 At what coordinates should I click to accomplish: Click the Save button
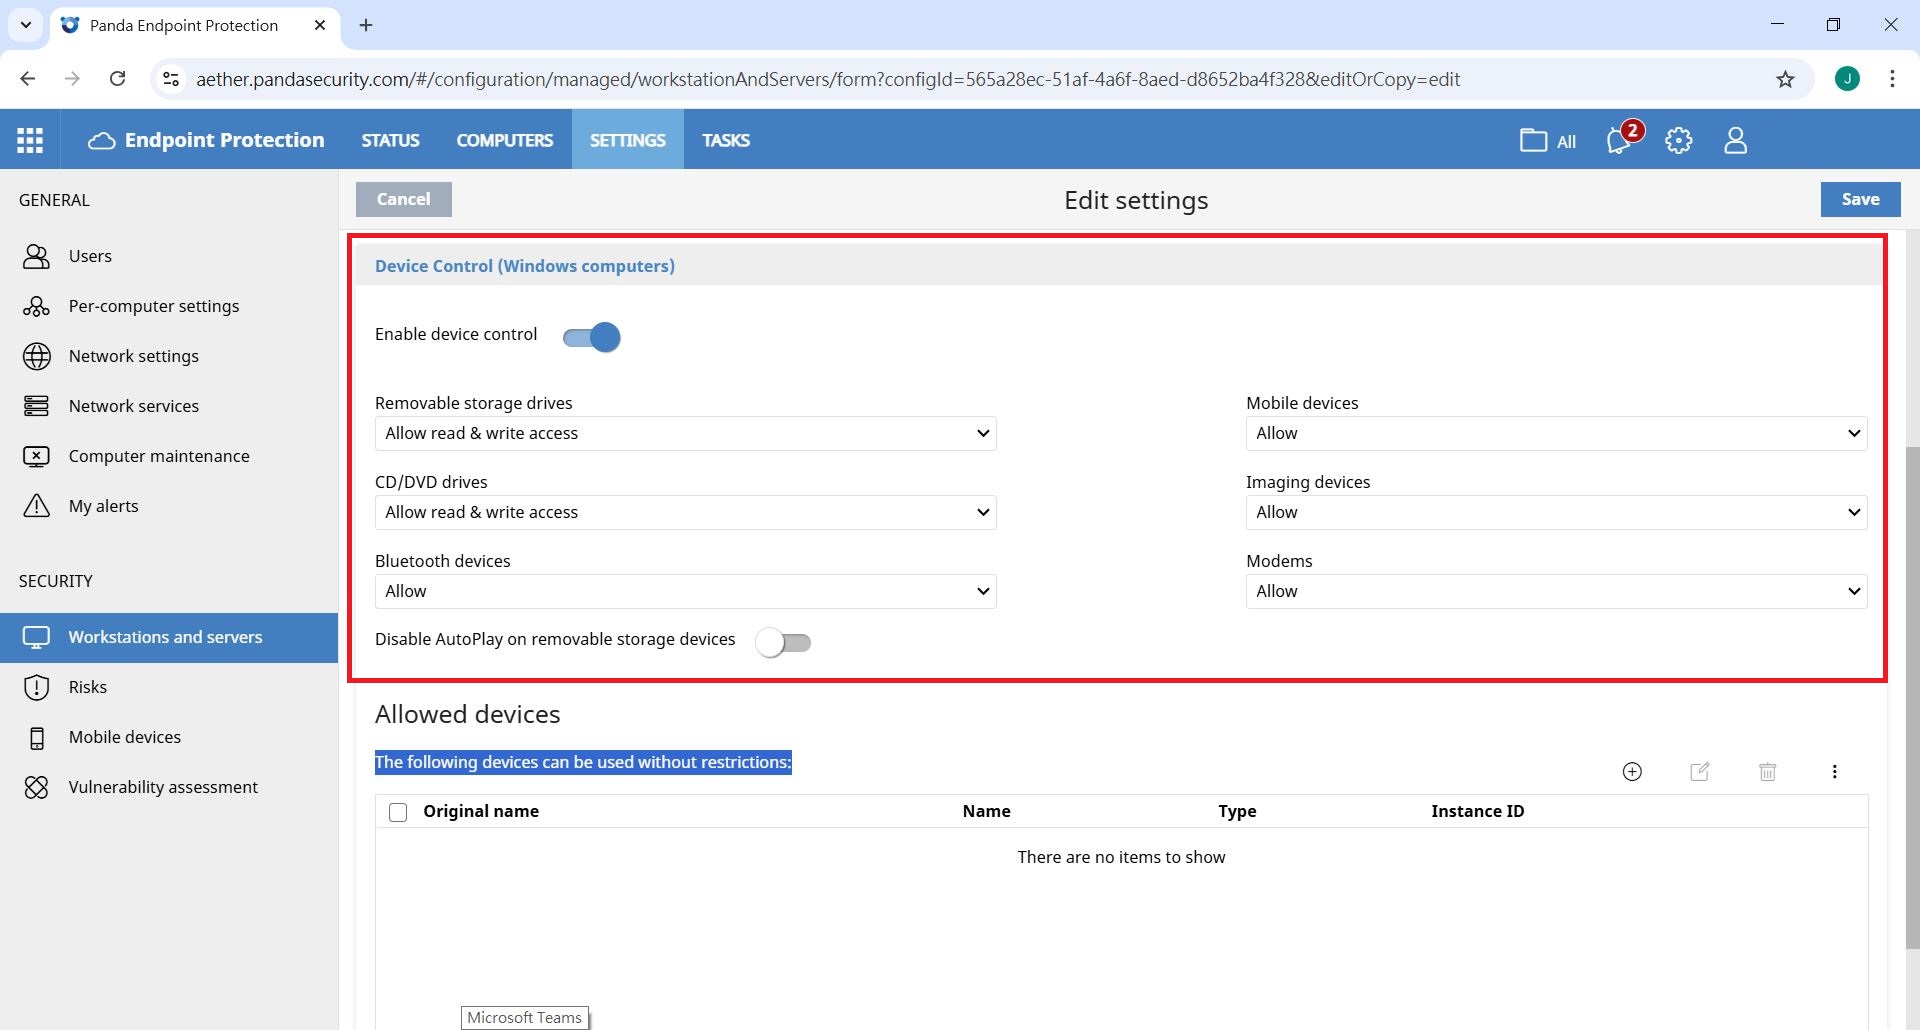coord(1860,199)
